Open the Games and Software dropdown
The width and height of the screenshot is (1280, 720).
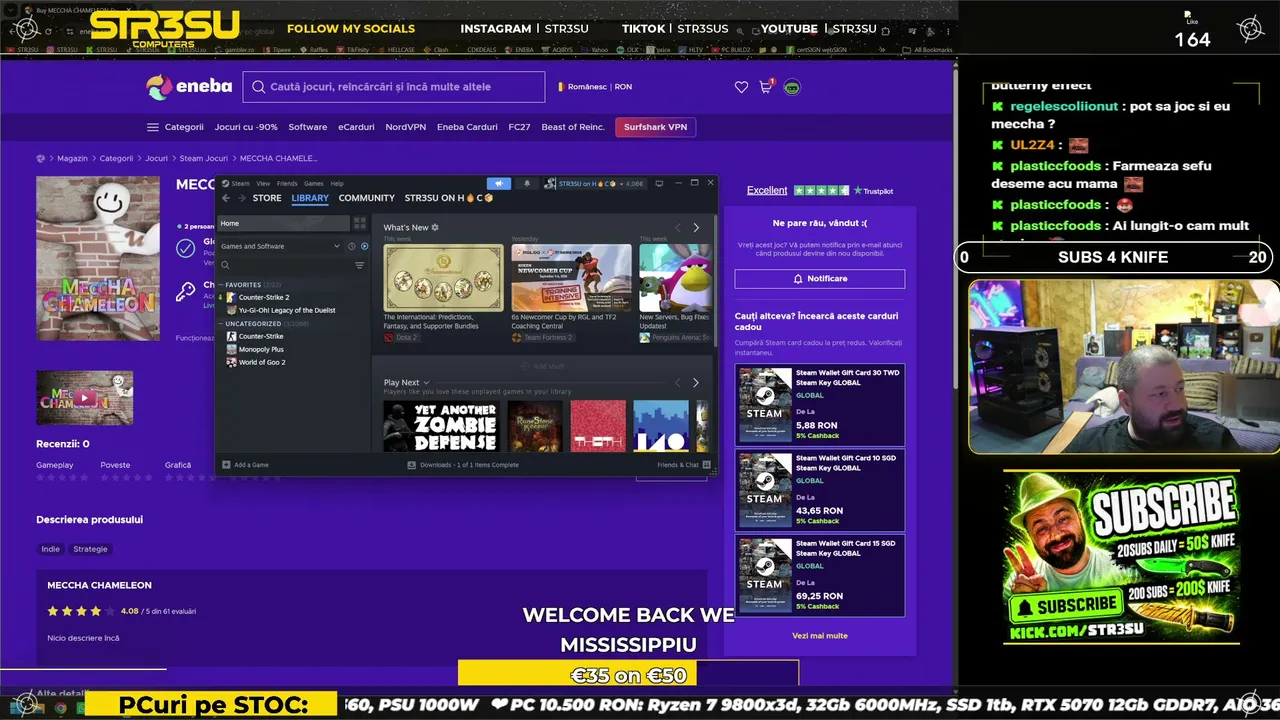281,246
